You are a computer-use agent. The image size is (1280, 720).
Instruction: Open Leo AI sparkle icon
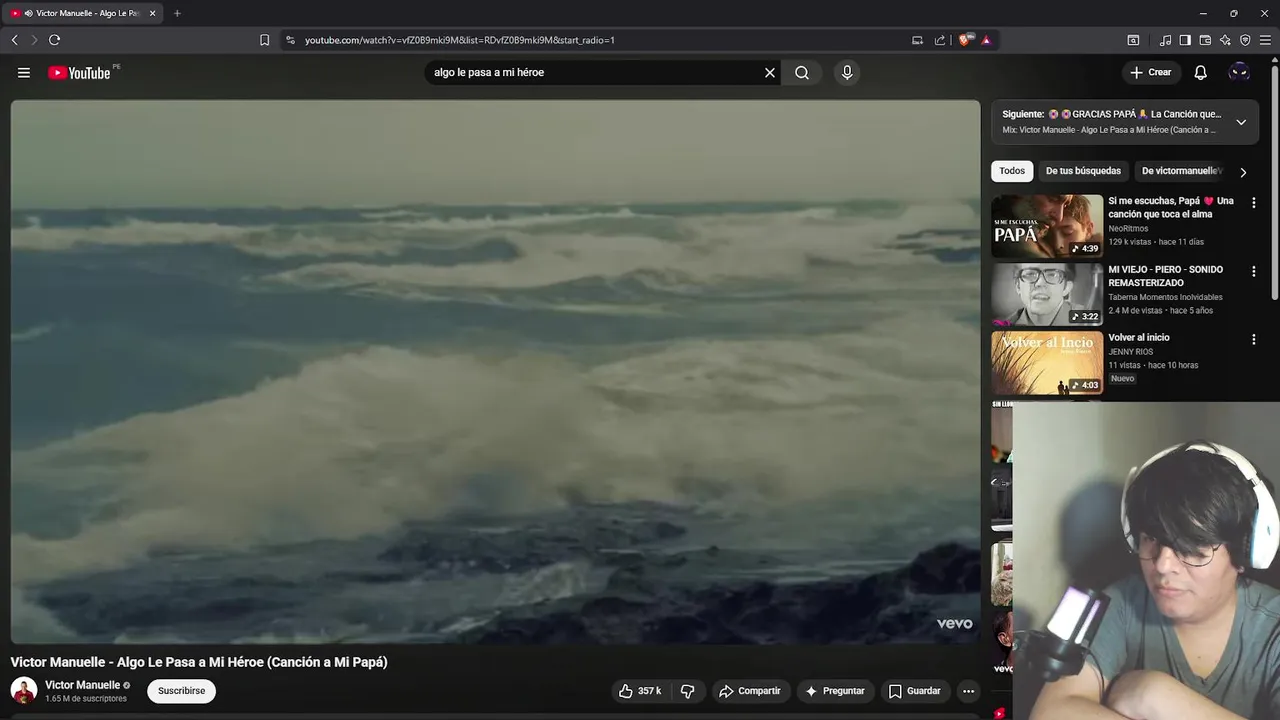coord(1225,40)
